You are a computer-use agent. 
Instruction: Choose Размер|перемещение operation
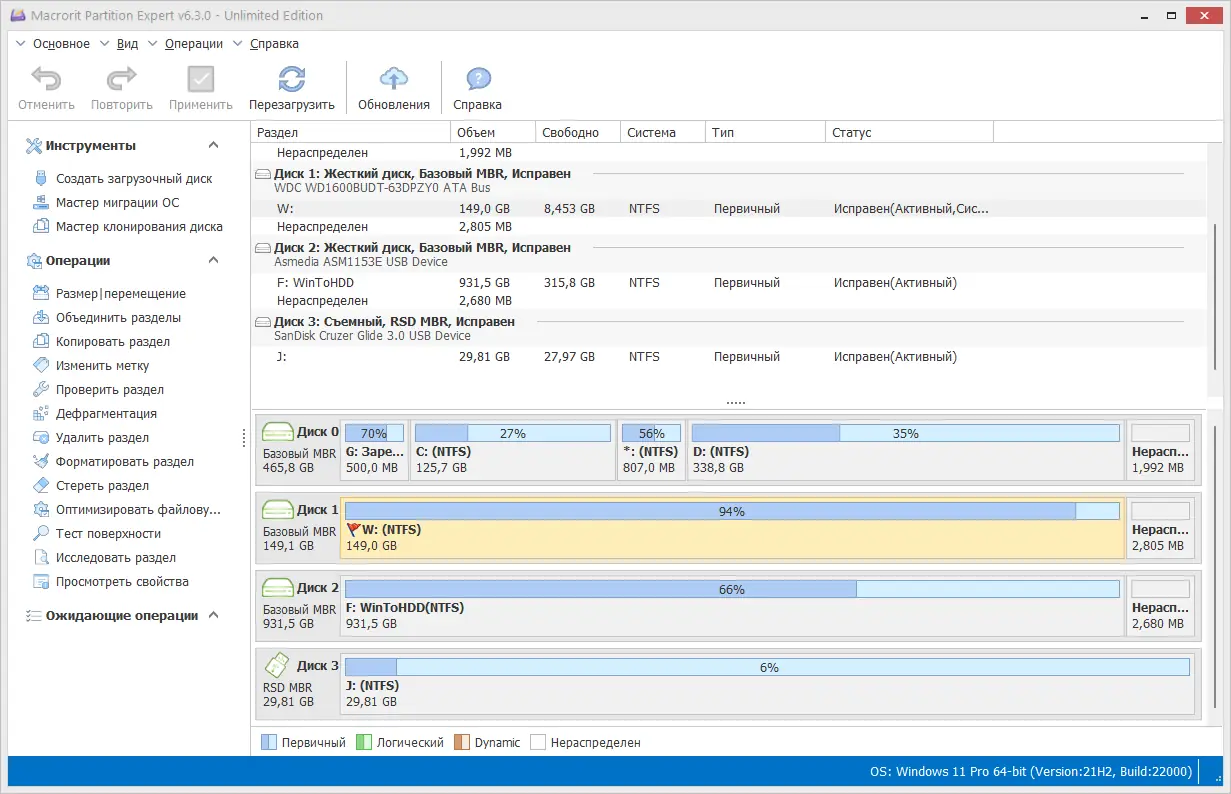[x=121, y=294]
